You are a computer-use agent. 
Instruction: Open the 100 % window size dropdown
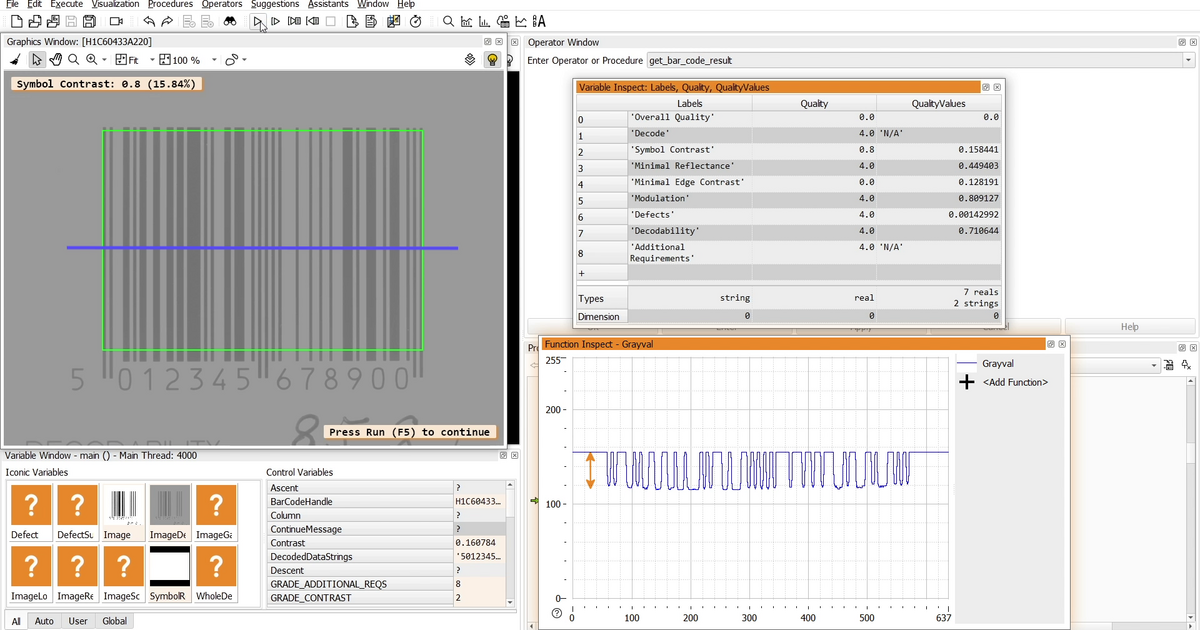214,60
